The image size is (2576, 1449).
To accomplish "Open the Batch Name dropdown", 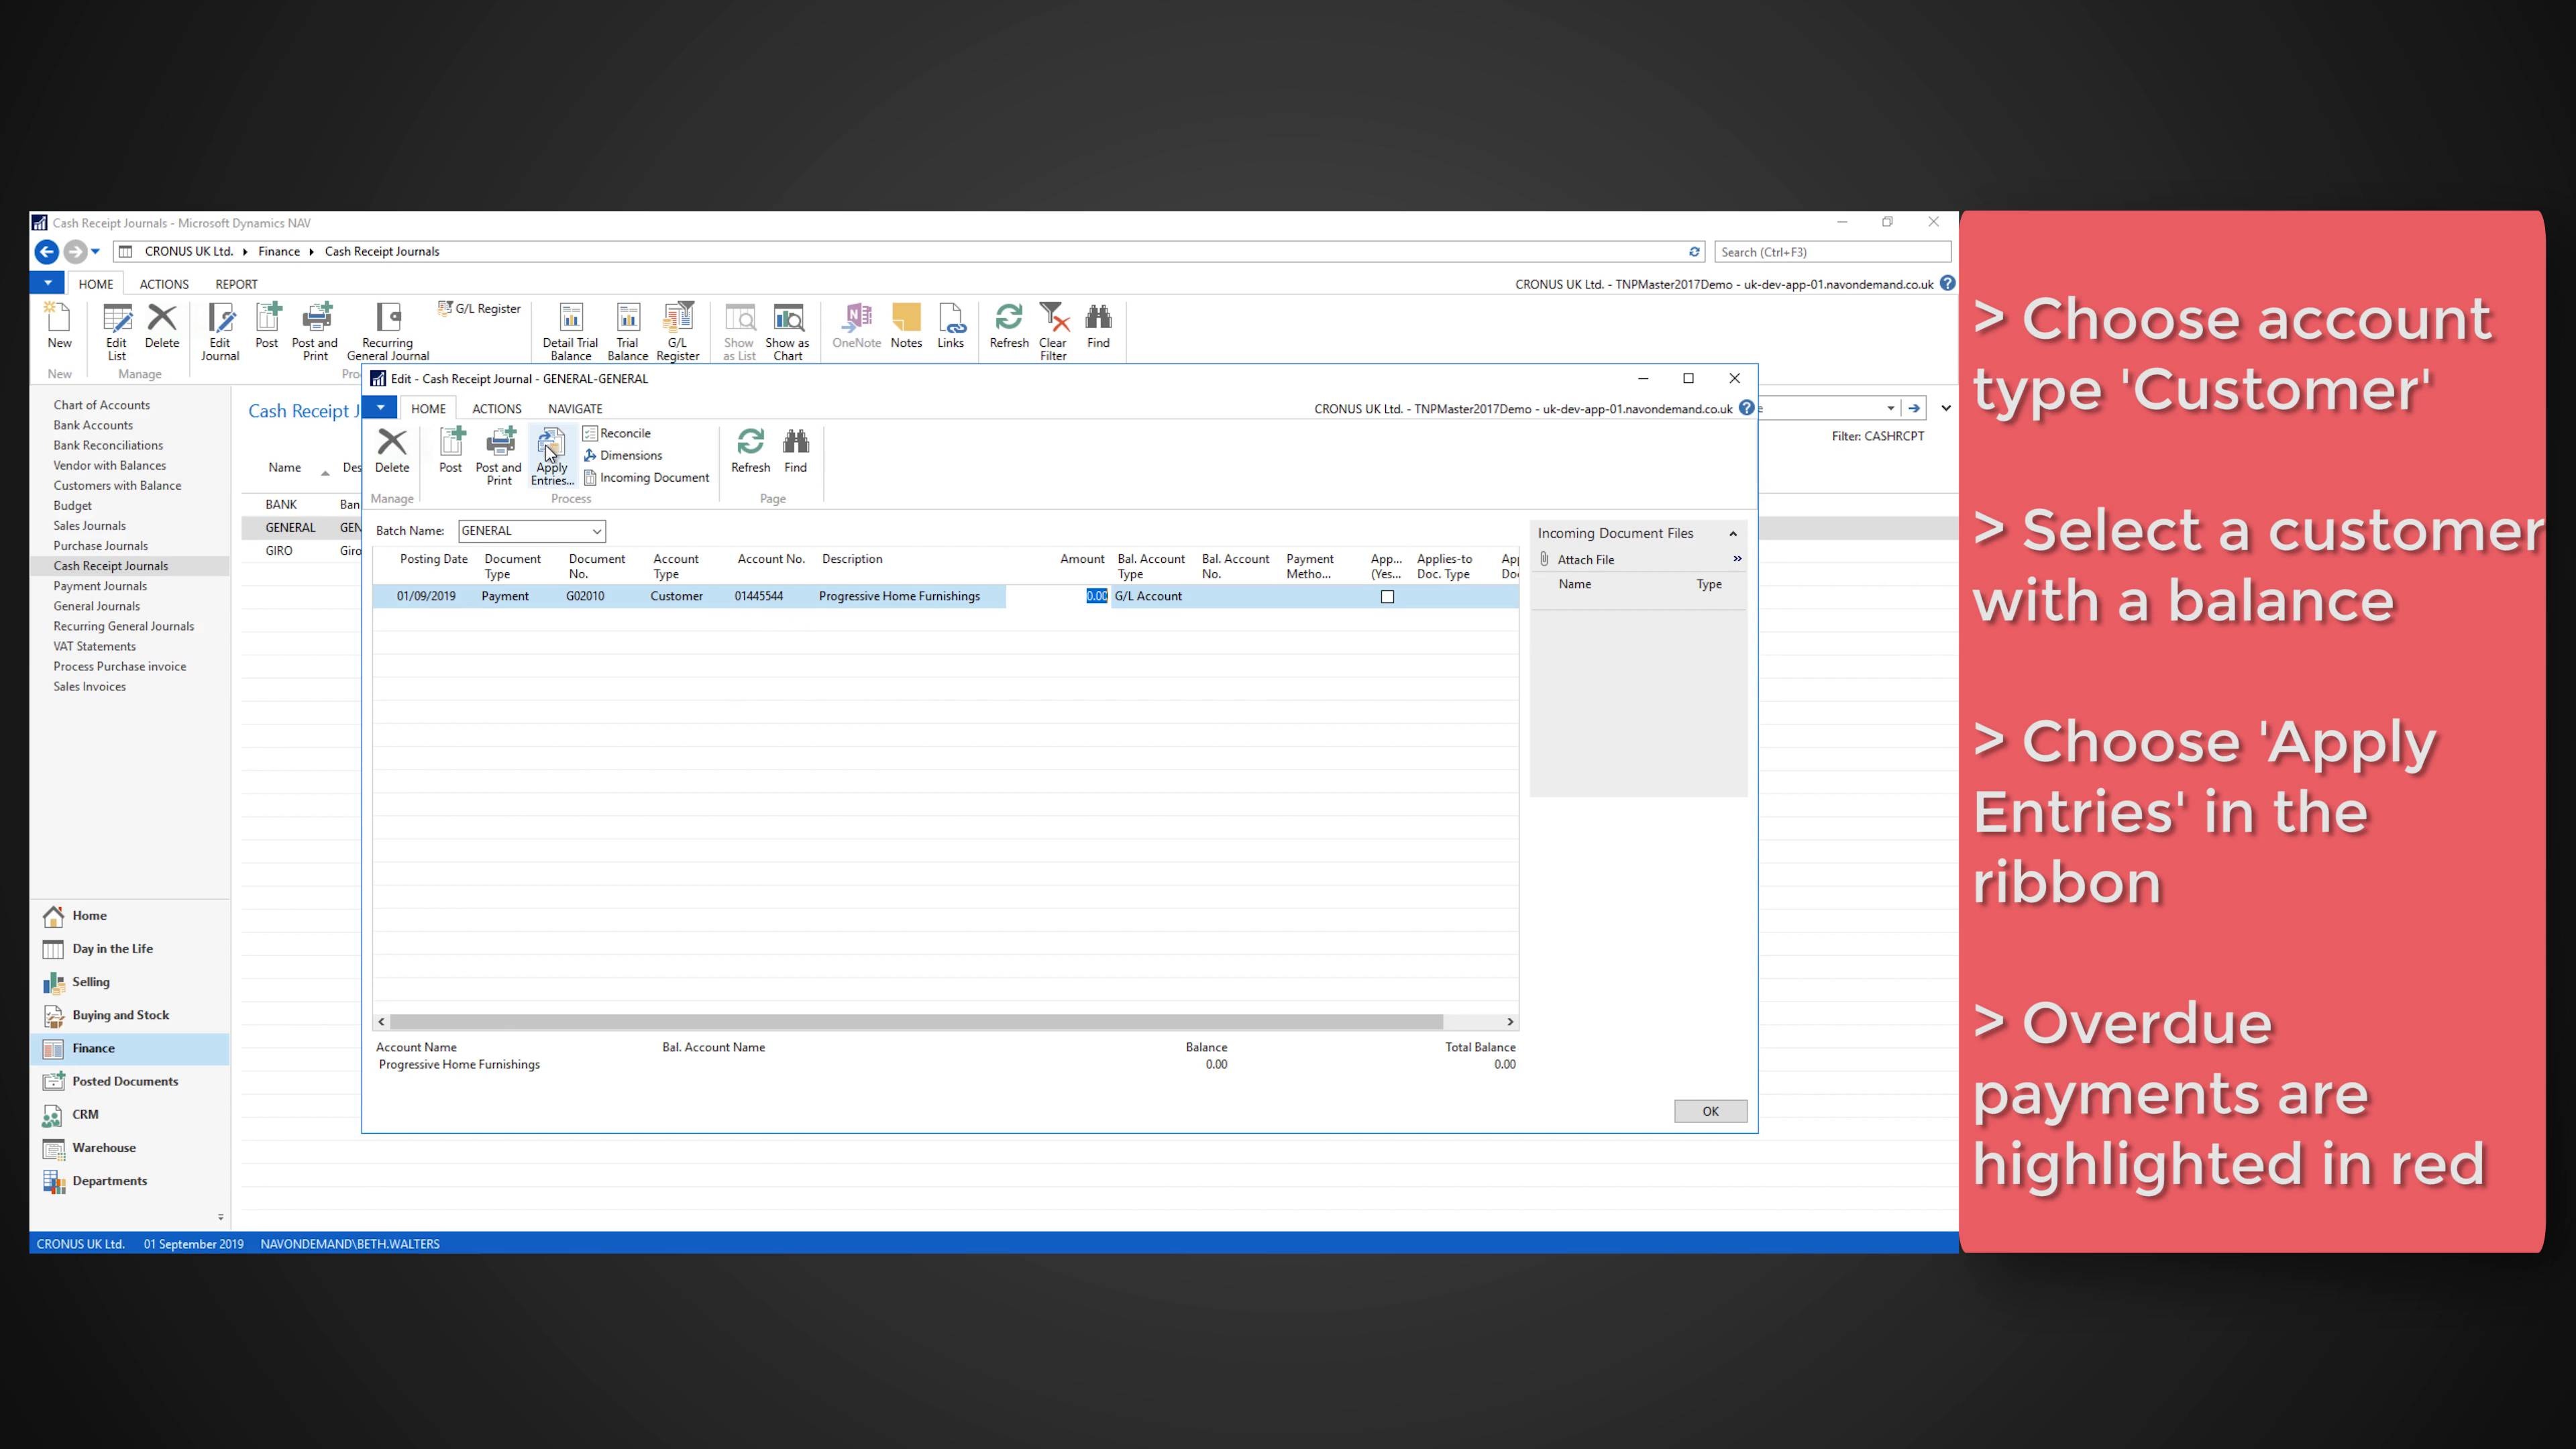I will [596, 531].
